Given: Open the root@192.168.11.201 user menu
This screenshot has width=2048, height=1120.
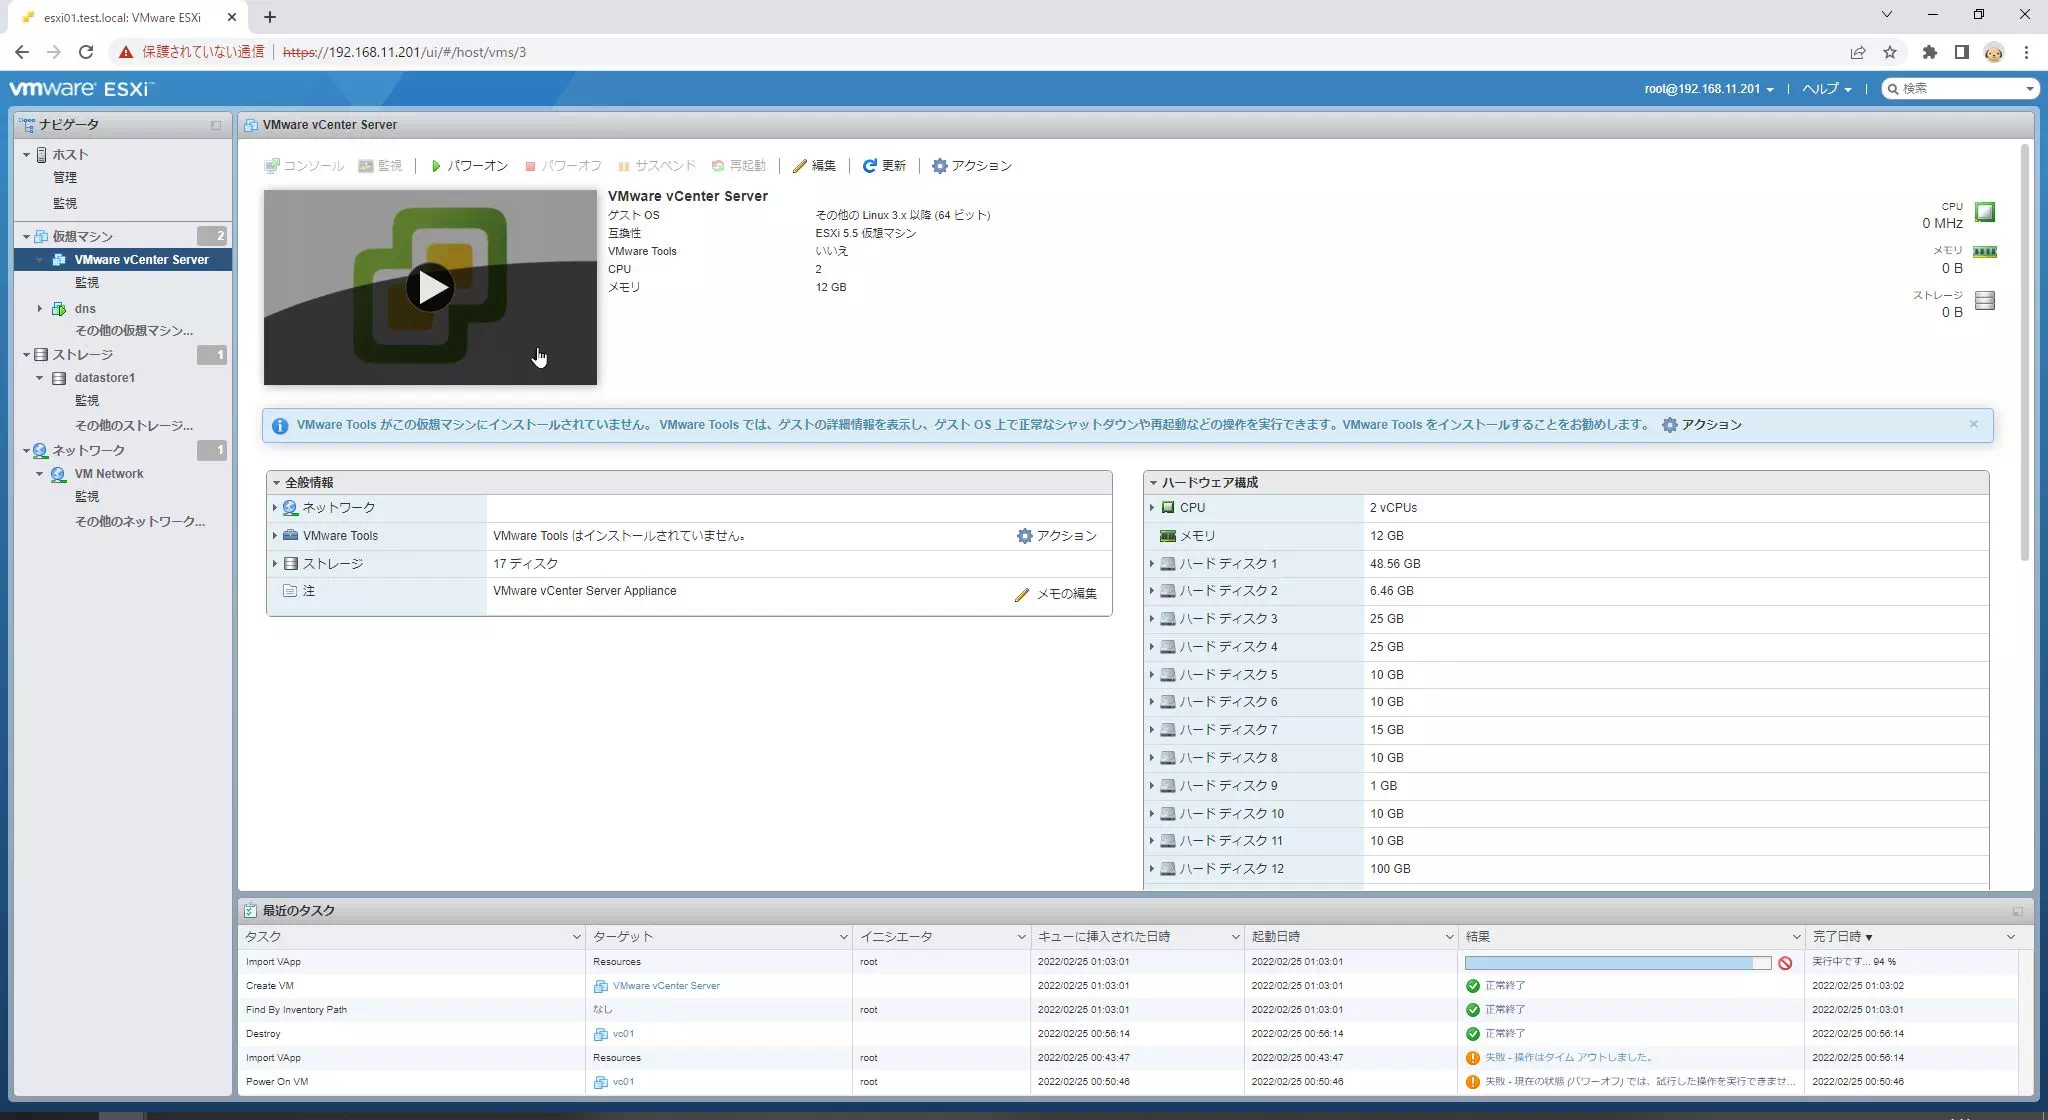Looking at the screenshot, I should [1709, 89].
